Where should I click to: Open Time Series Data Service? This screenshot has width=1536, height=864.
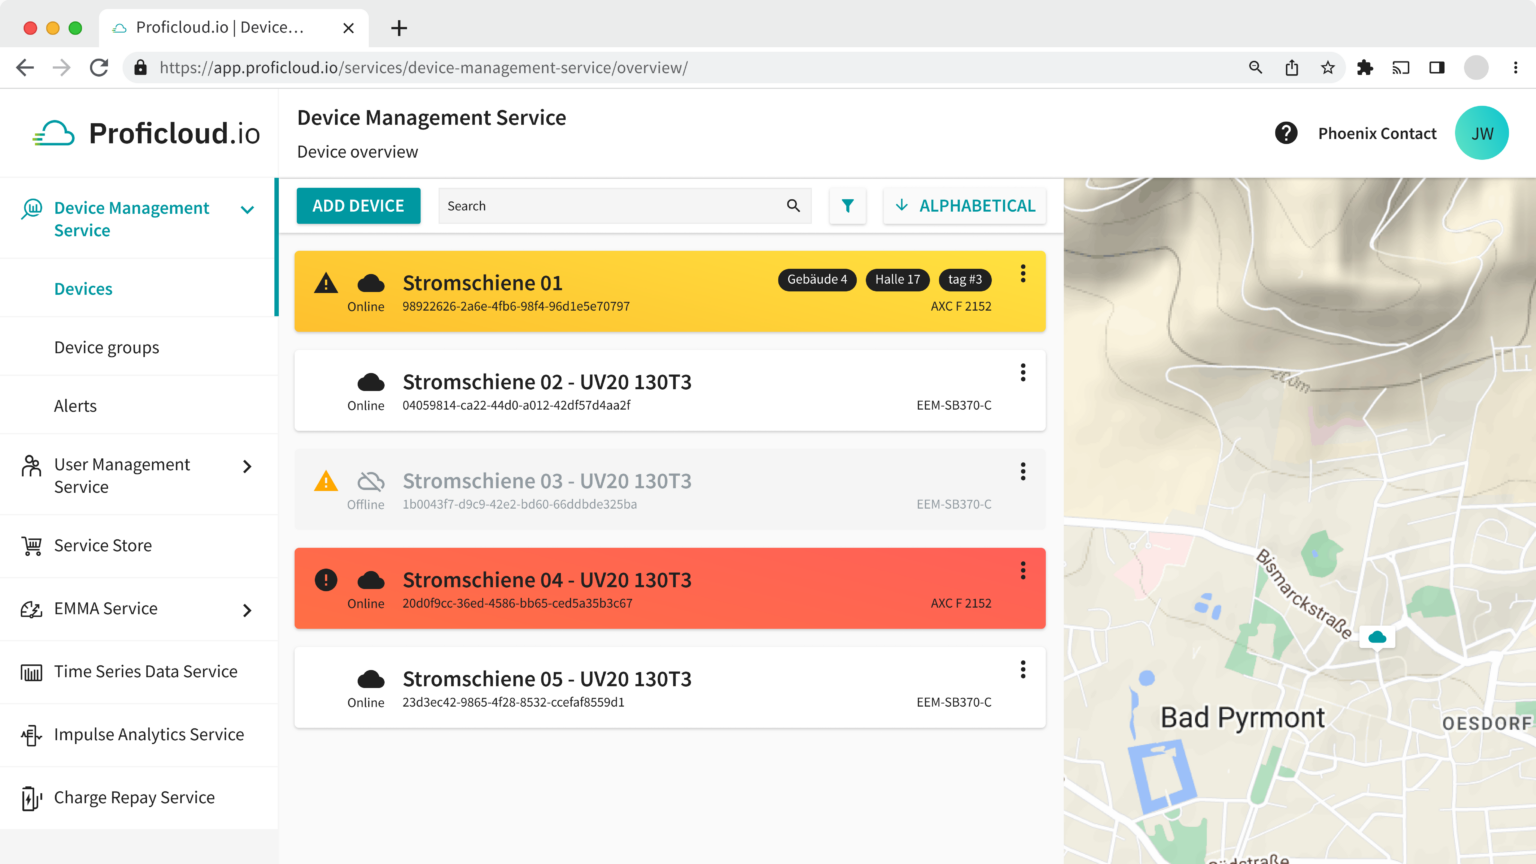[146, 672]
